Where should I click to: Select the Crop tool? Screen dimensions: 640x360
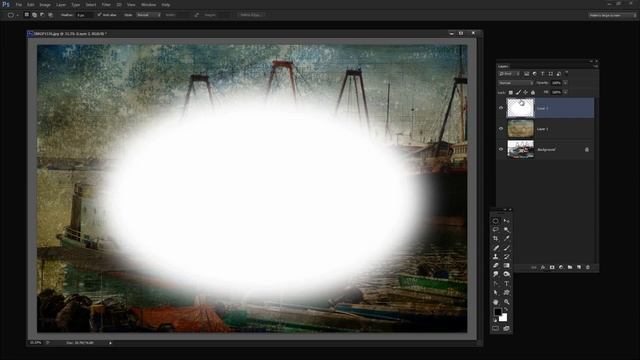496,238
